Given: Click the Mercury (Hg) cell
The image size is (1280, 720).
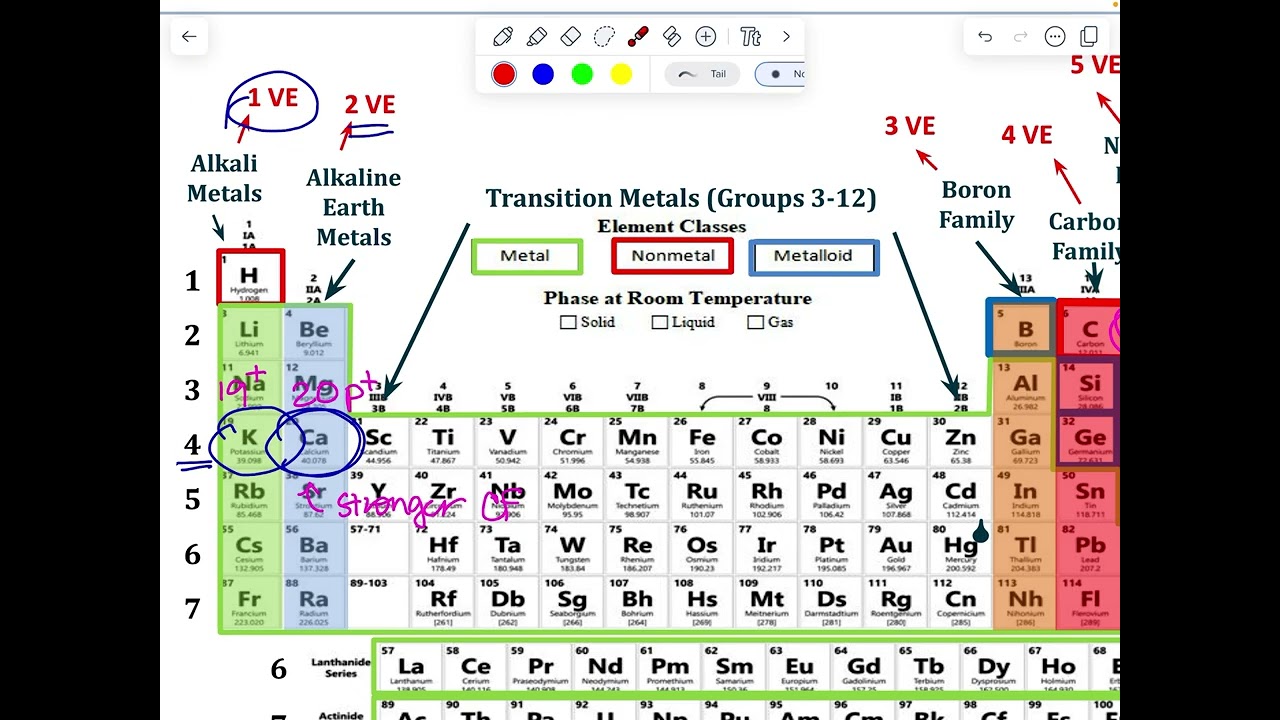Looking at the screenshot, I should [960, 550].
